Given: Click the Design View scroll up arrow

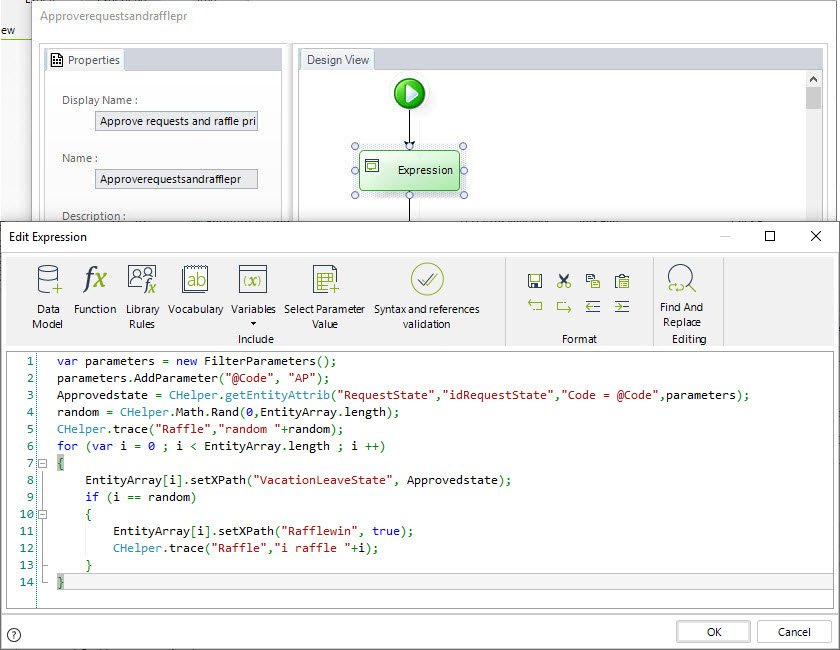Looking at the screenshot, I should [813, 79].
